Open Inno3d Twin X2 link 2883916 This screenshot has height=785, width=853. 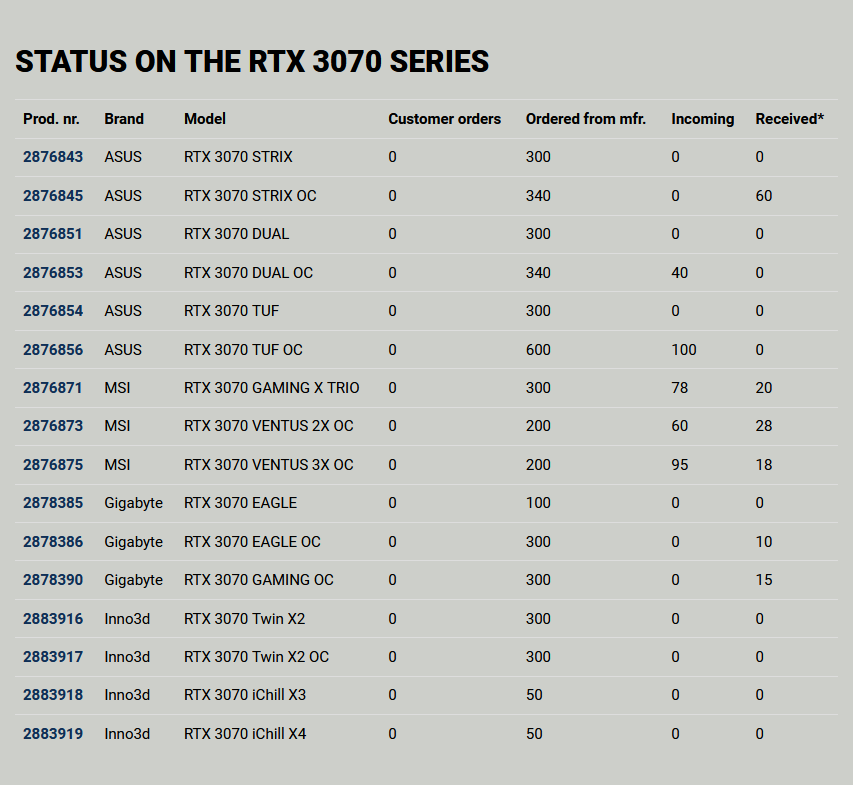(53, 619)
